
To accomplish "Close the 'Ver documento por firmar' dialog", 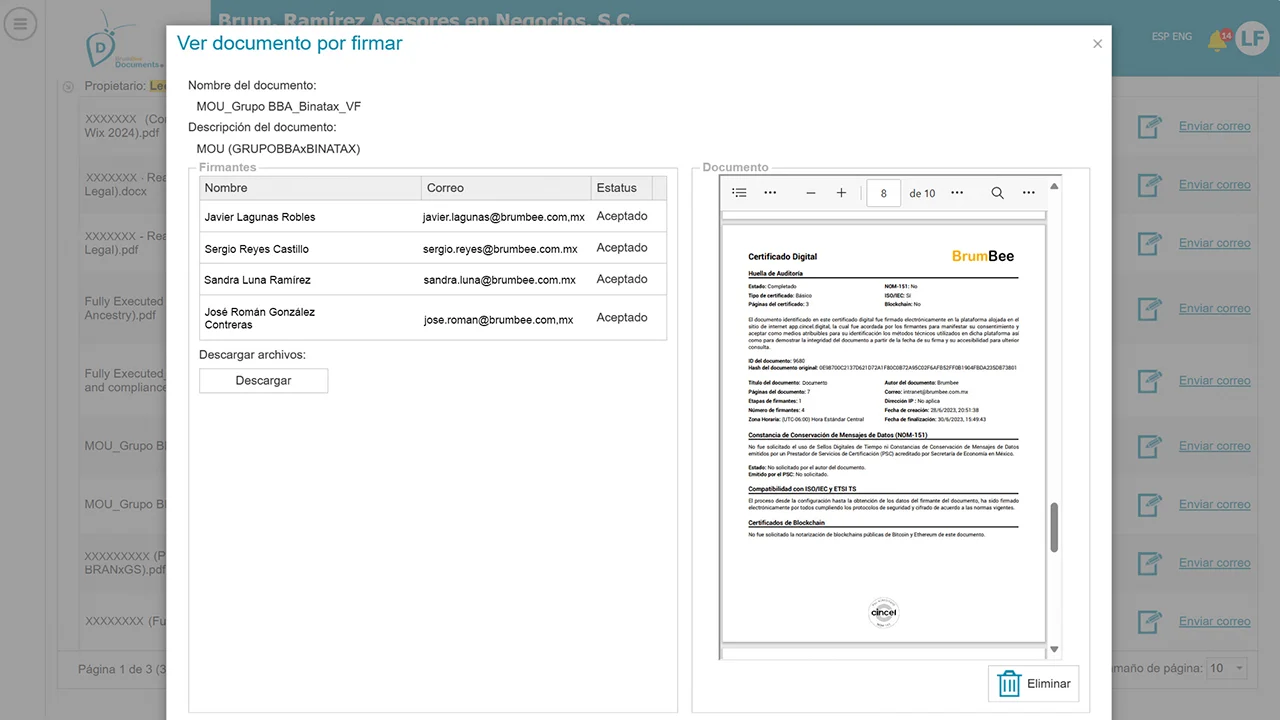I will point(1097,44).
